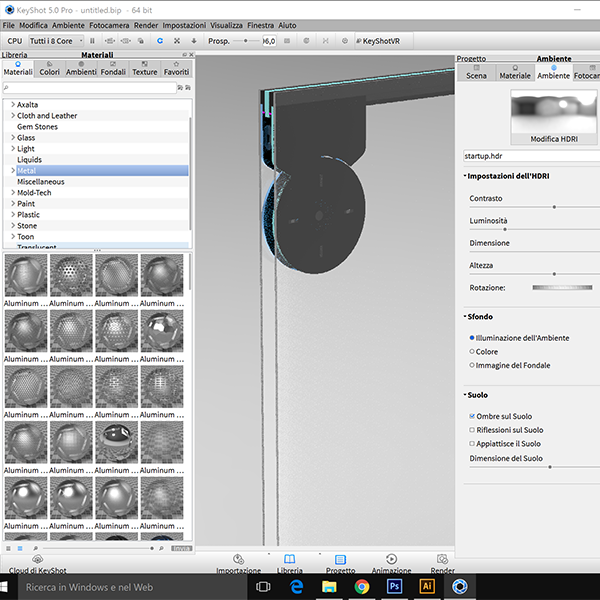Image resolution: width=600 pixels, height=600 pixels.
Task: Click first icon right of search field
Action: tap(180, 88)
